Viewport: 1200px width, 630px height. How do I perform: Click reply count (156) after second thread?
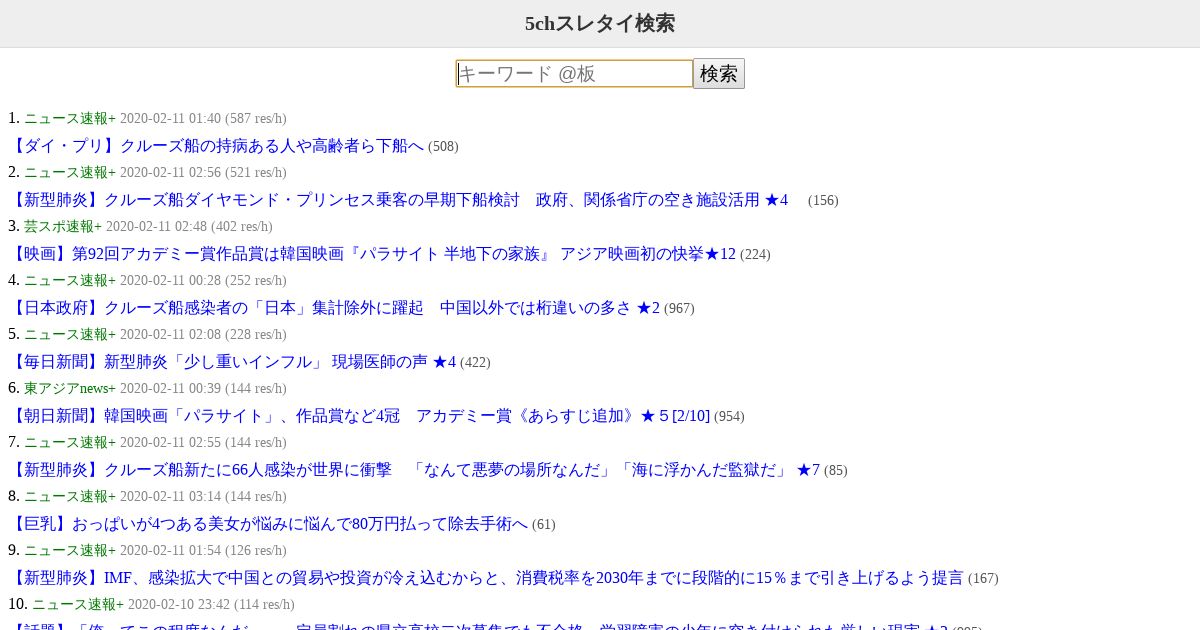pyautogui.click(x=823, y=201)
